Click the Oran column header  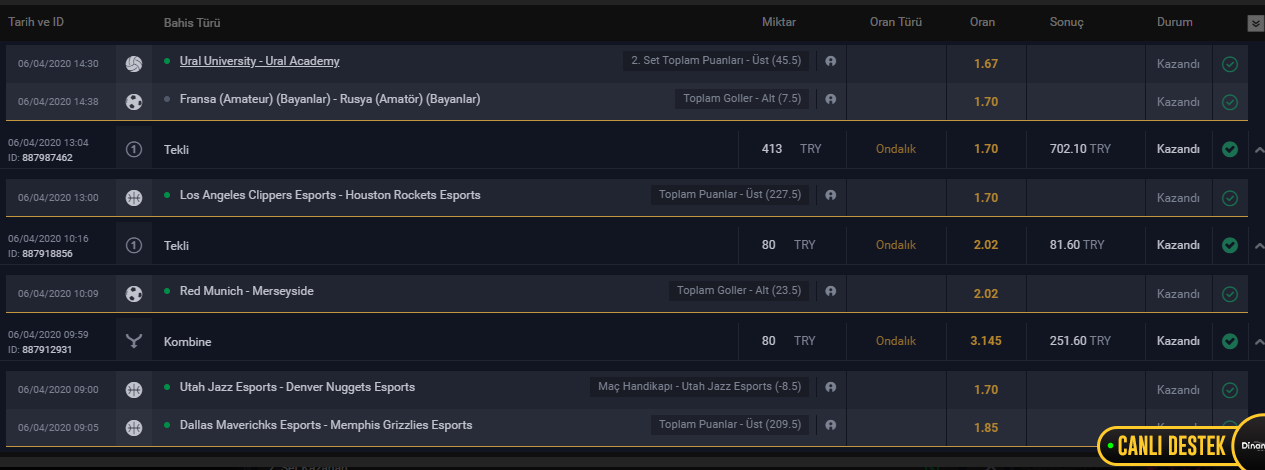coord(982,22)
